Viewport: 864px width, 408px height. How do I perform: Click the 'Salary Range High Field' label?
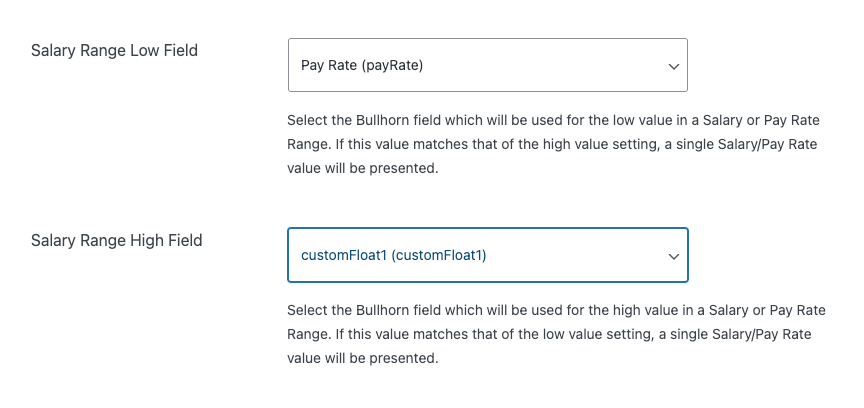(116, 240)
